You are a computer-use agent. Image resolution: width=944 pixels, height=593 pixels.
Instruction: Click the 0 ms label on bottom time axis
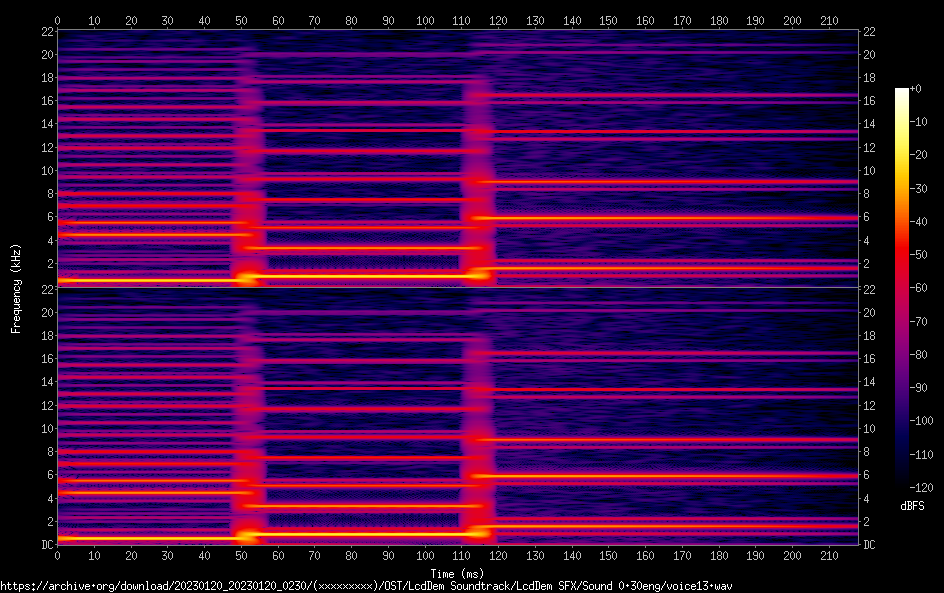(57, 554)
